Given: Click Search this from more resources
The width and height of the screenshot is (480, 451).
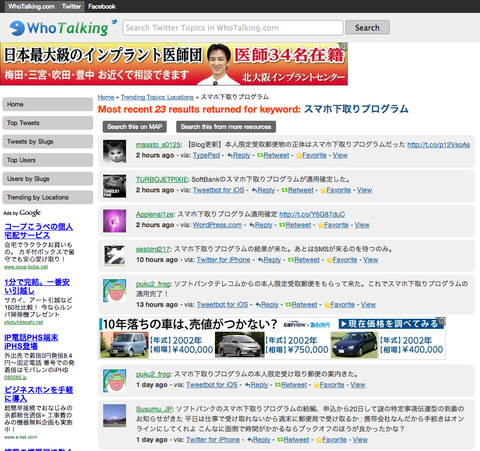Looking at the screenshot, I should pyautogui.click(x=226, y=127).
